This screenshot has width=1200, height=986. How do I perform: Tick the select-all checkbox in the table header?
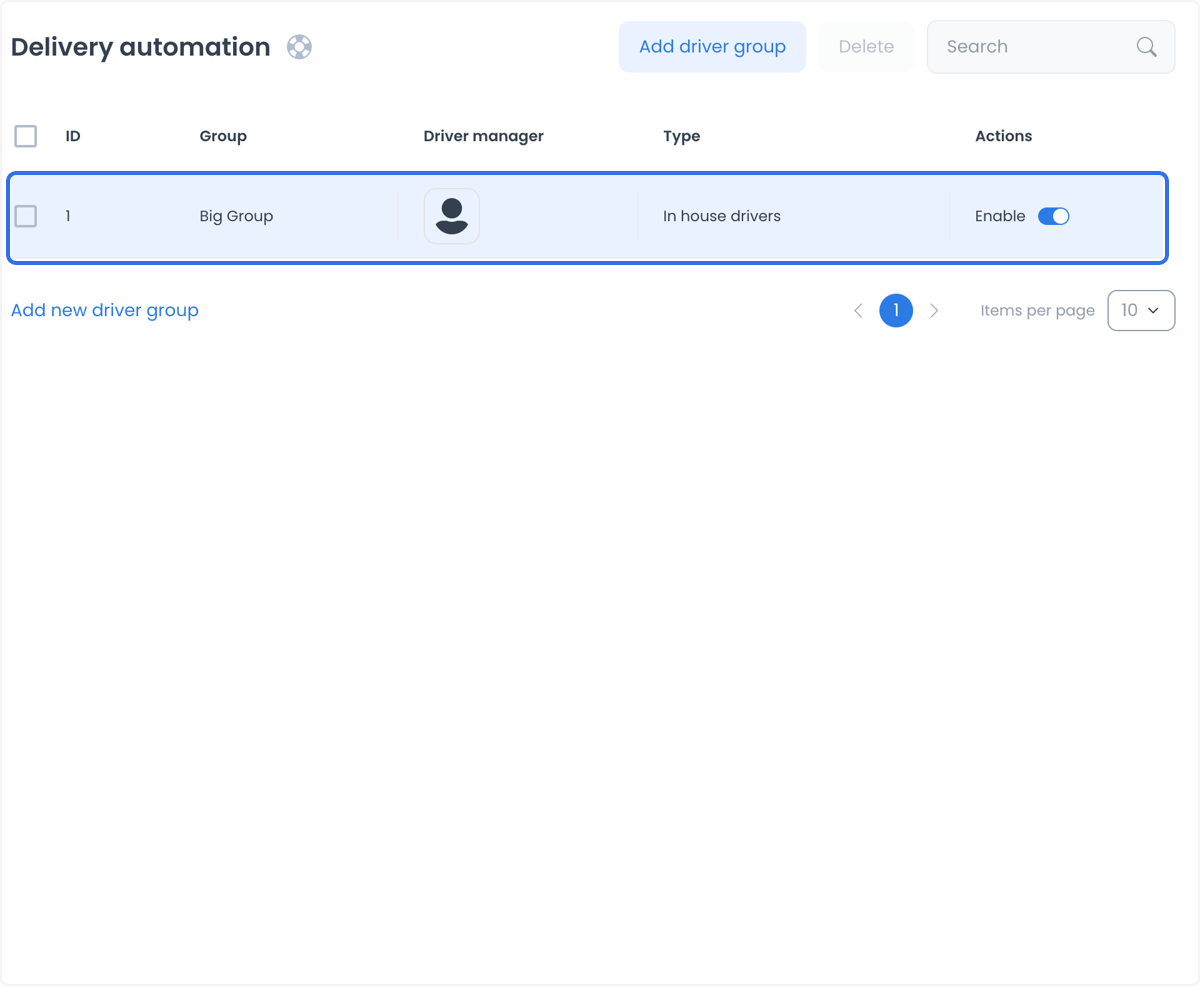(26, 136)
